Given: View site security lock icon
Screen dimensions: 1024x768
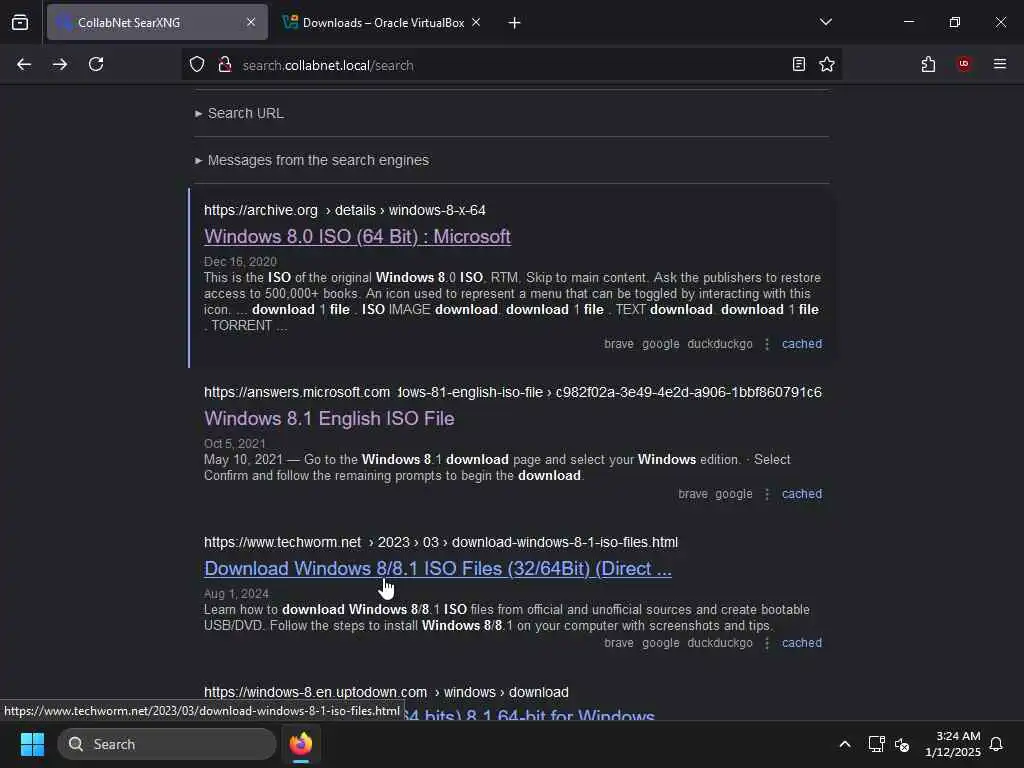Looking at the screenshot, I should click(x=225, y=65).
